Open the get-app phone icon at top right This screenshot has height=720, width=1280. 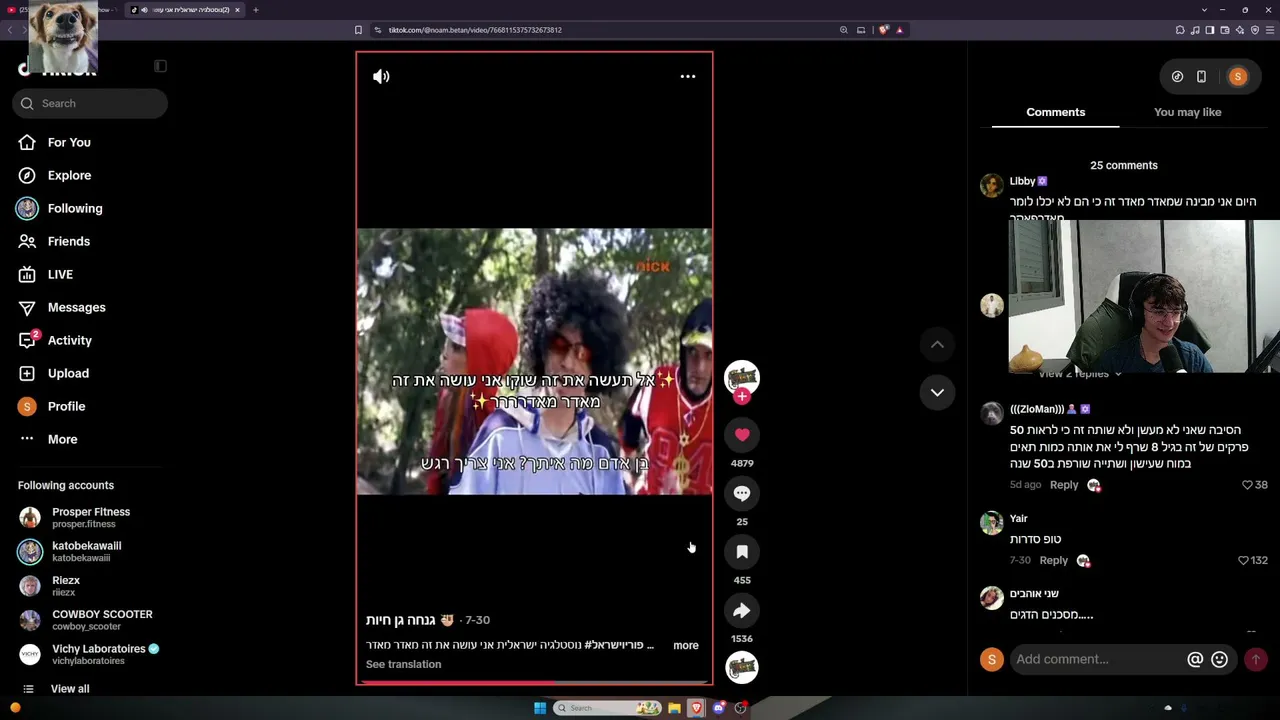1201,77
